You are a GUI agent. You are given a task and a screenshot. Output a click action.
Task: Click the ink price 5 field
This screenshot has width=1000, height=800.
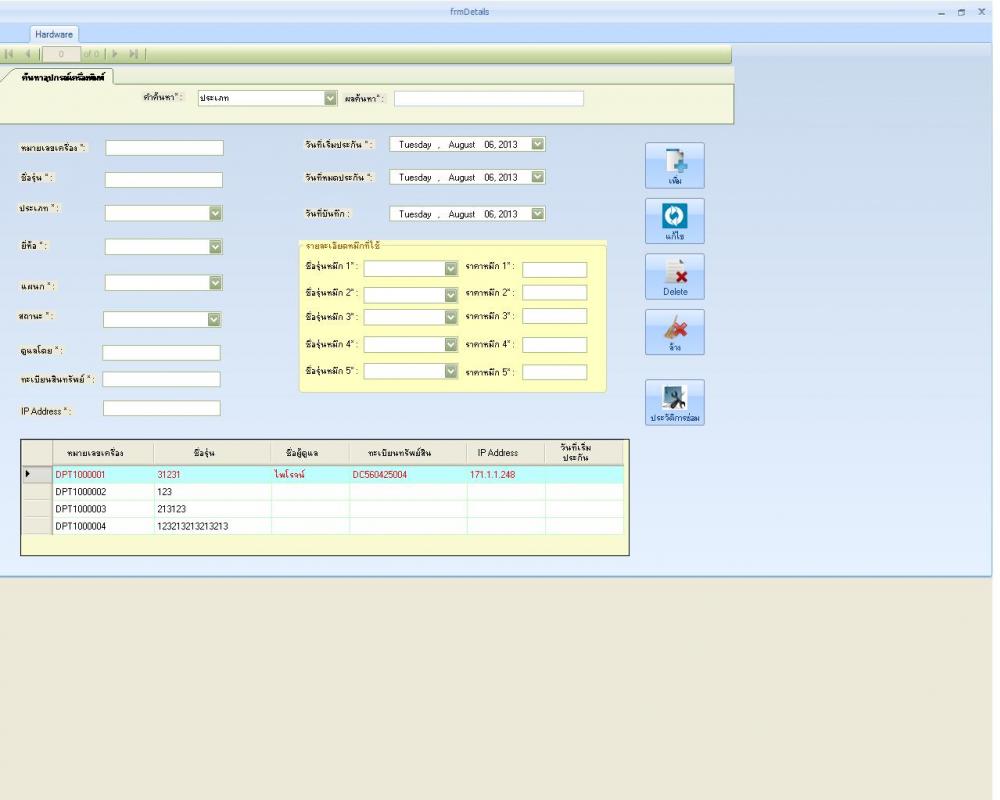pos(554,373)
